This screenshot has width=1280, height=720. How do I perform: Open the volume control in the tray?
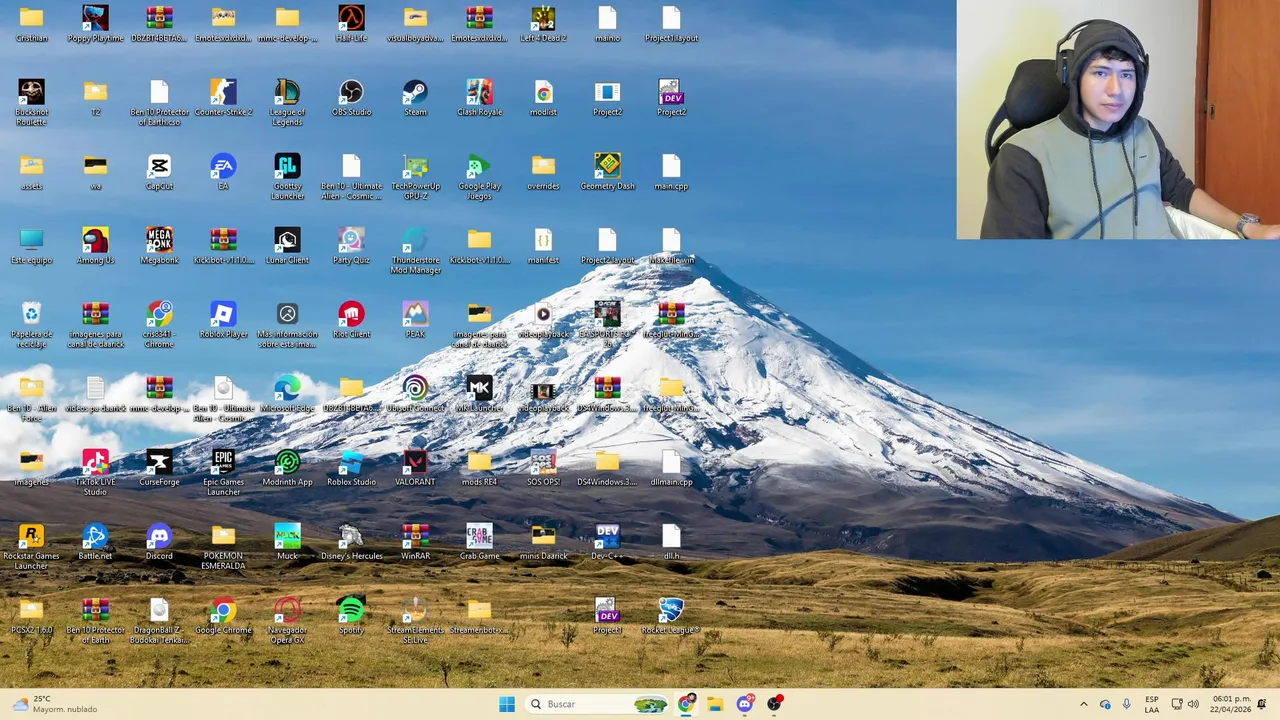[1193, 704]
